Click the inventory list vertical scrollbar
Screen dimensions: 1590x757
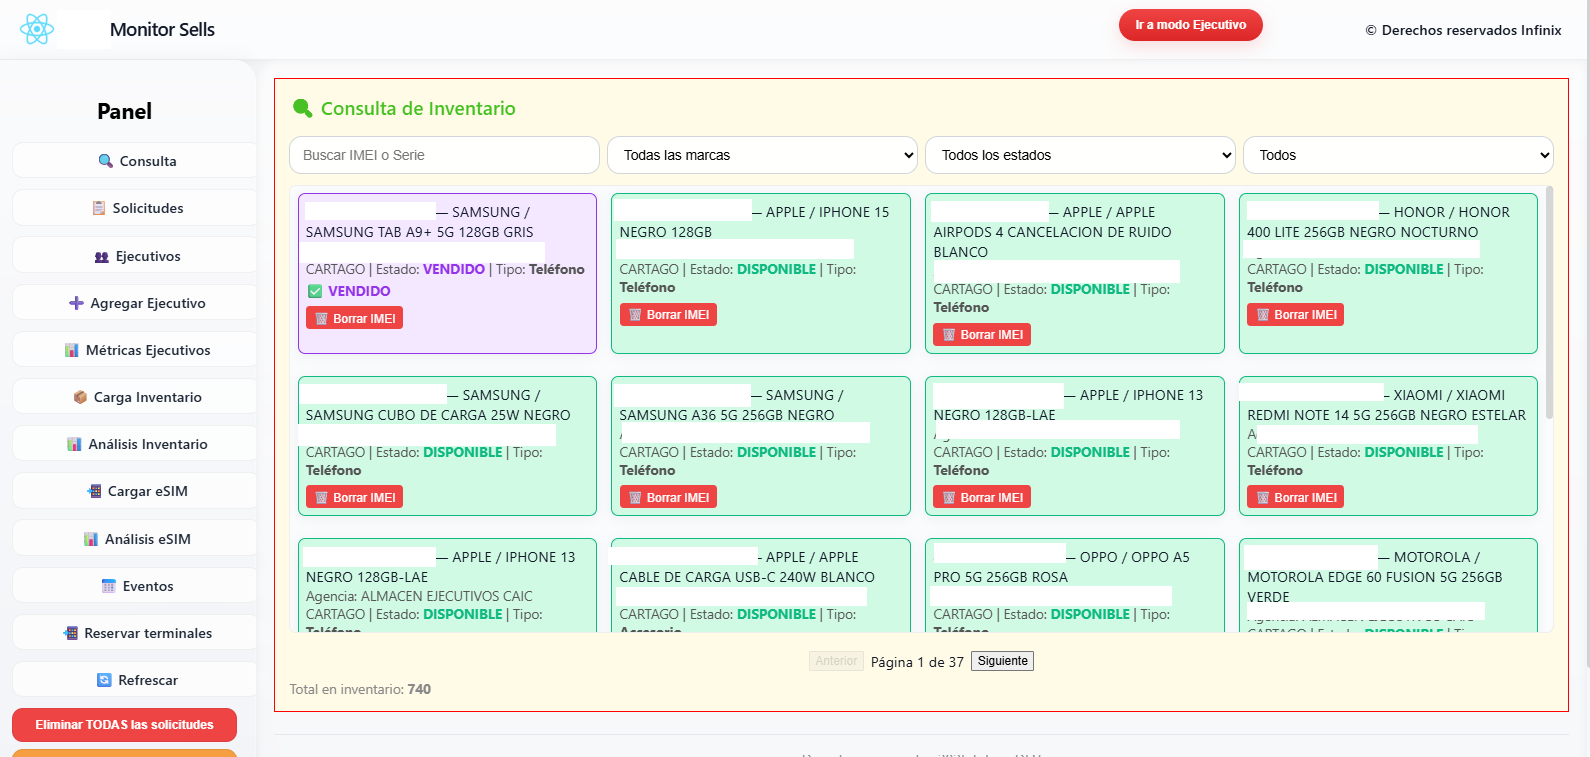pos(1549,302)
